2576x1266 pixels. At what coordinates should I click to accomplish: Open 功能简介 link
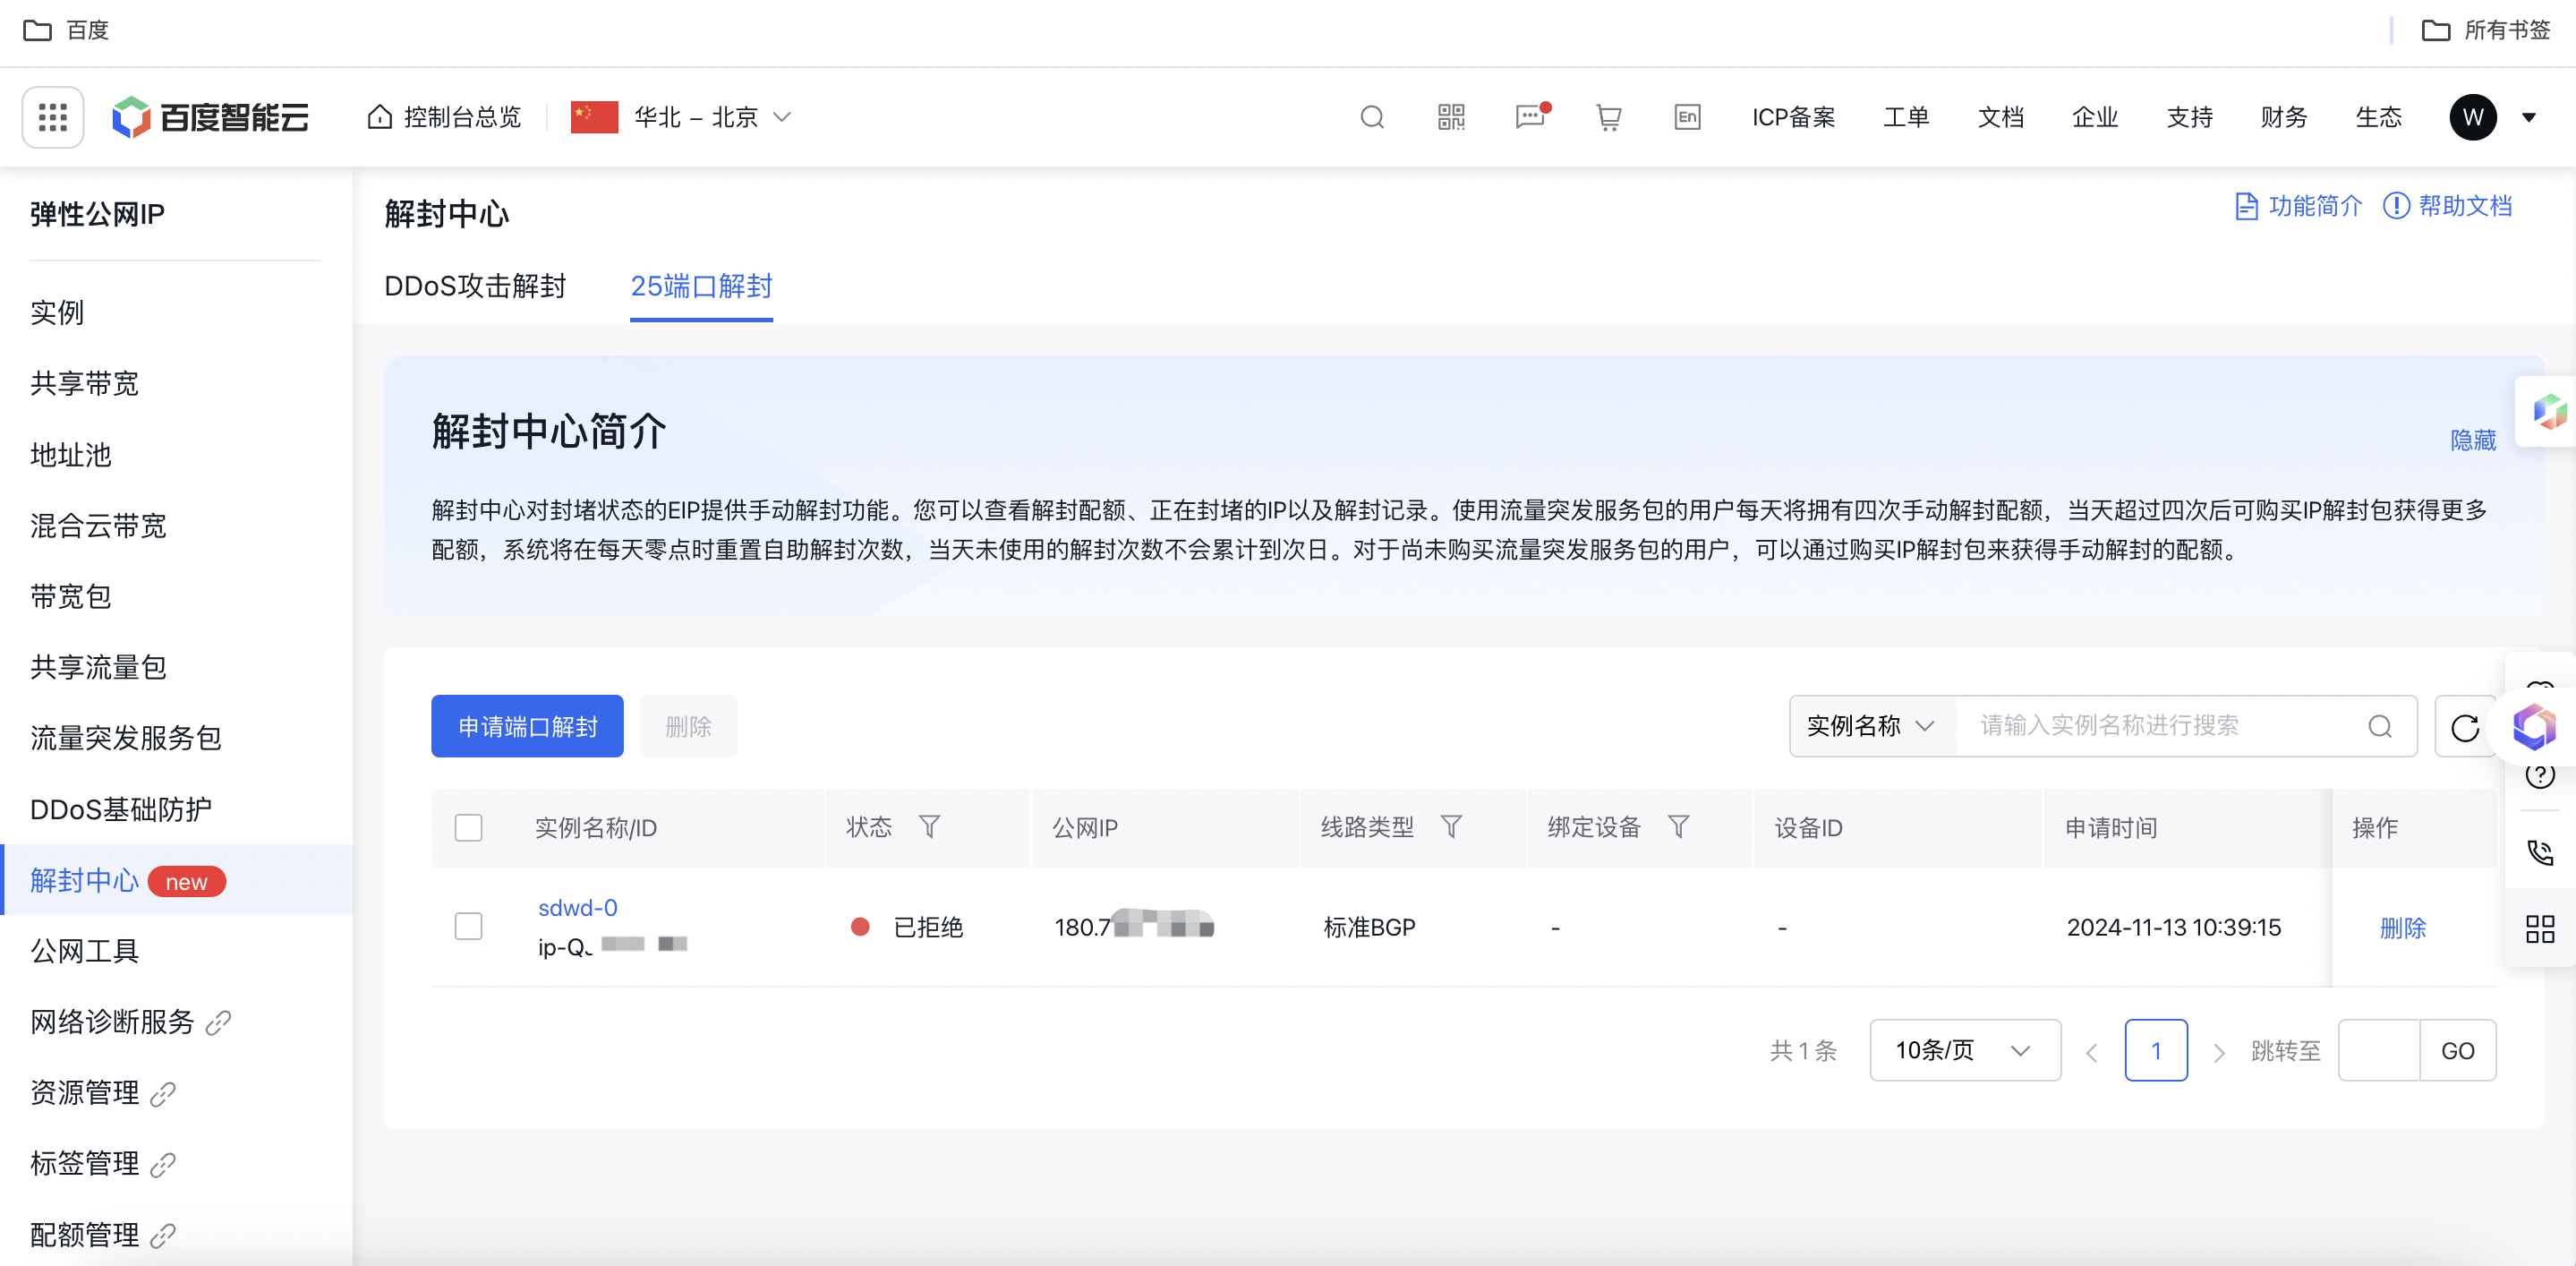[2298, 206]
